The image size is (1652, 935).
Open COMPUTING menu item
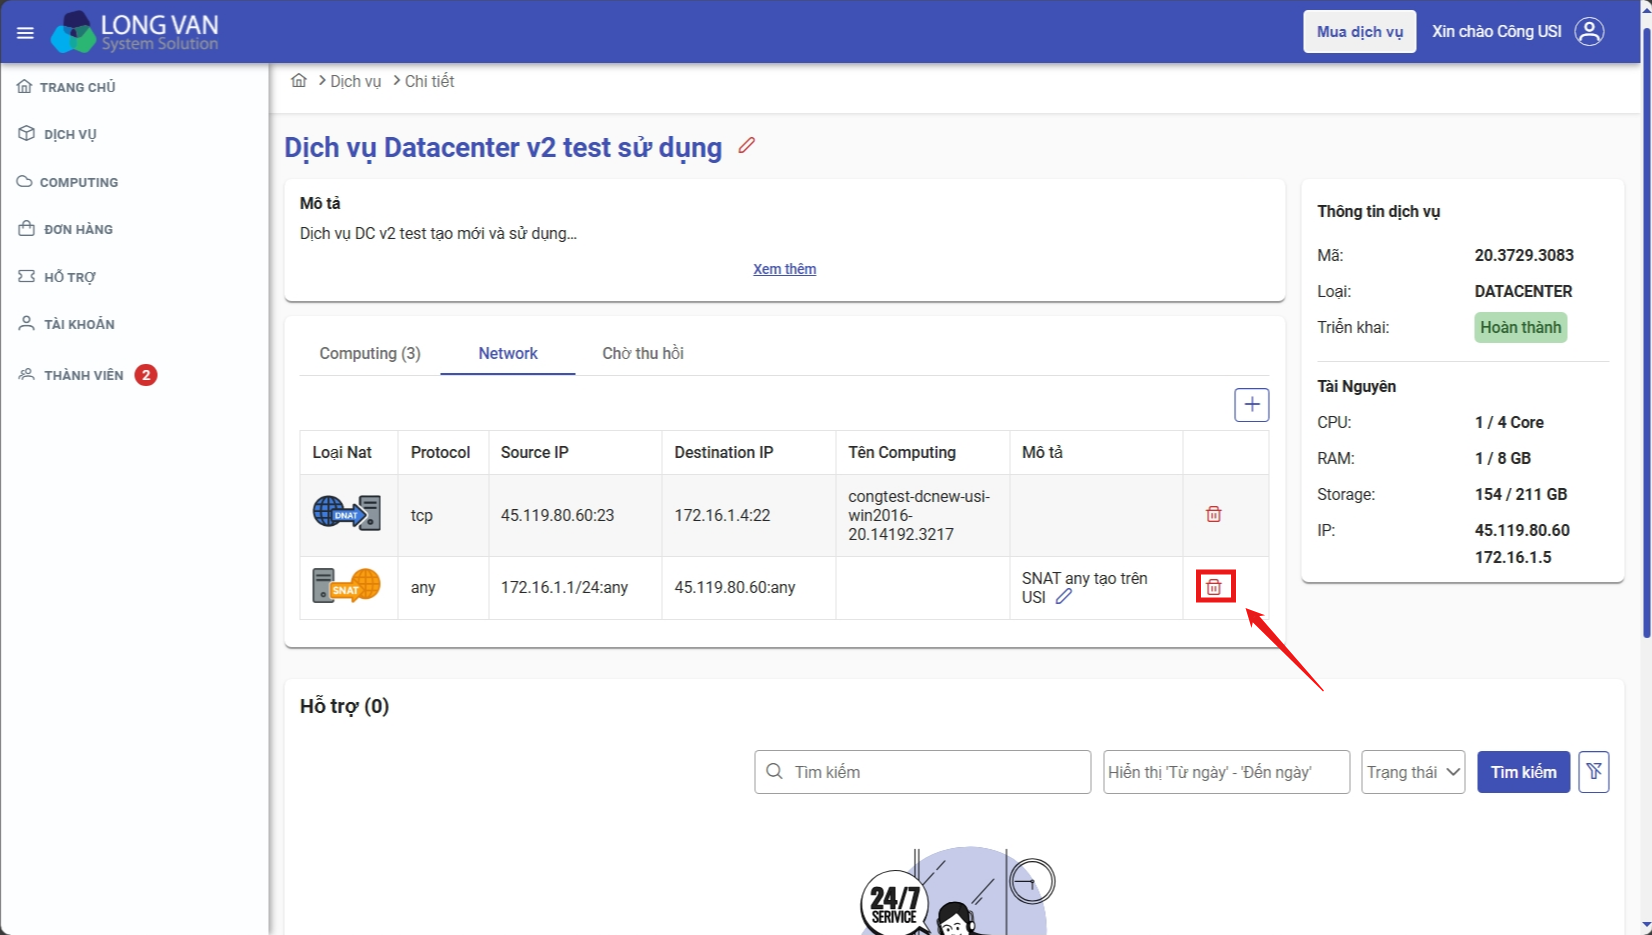click(x=79, y=182)
